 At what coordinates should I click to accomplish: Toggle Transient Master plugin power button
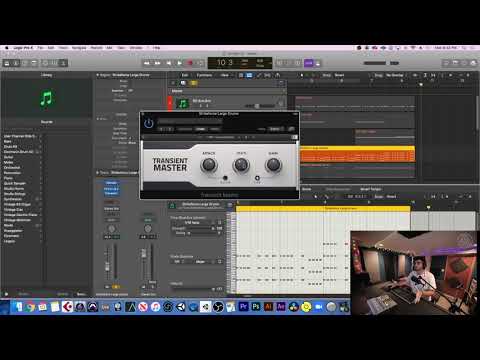(x=149, y=123)
